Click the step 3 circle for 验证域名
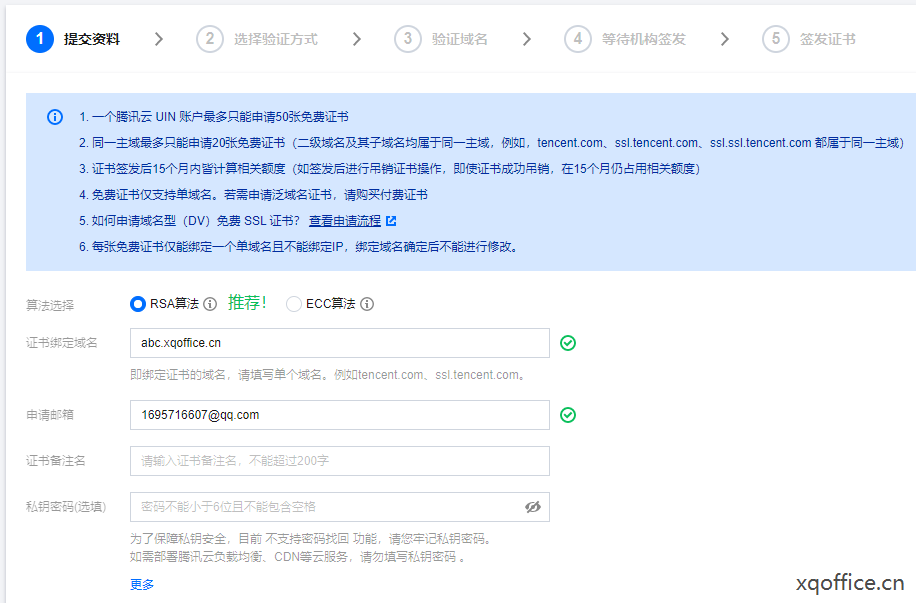Image resolution: width=916 pixels, height=603 pixels. (x=408, y=39)
